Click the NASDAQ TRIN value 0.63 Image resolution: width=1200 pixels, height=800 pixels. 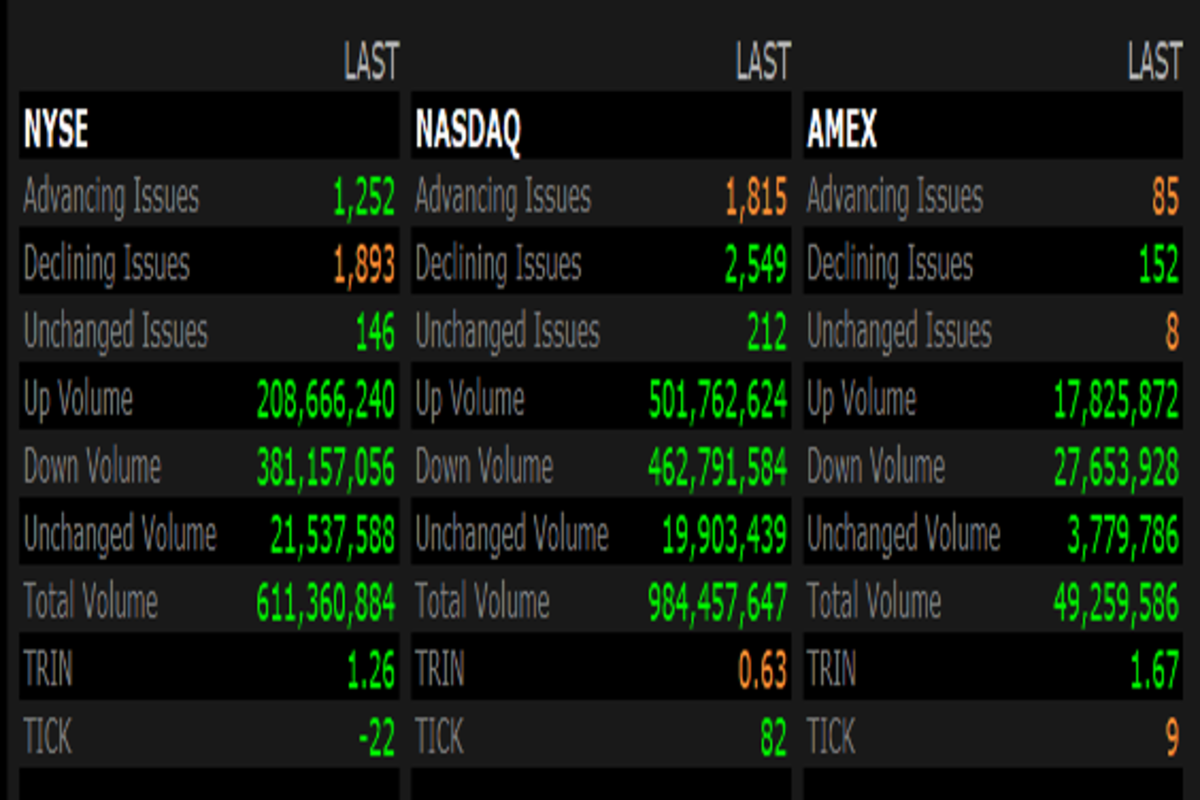tap(763, 670)
